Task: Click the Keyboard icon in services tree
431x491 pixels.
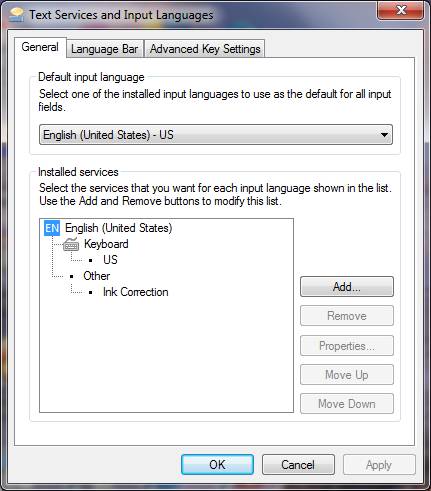Action: click(71, 244)
